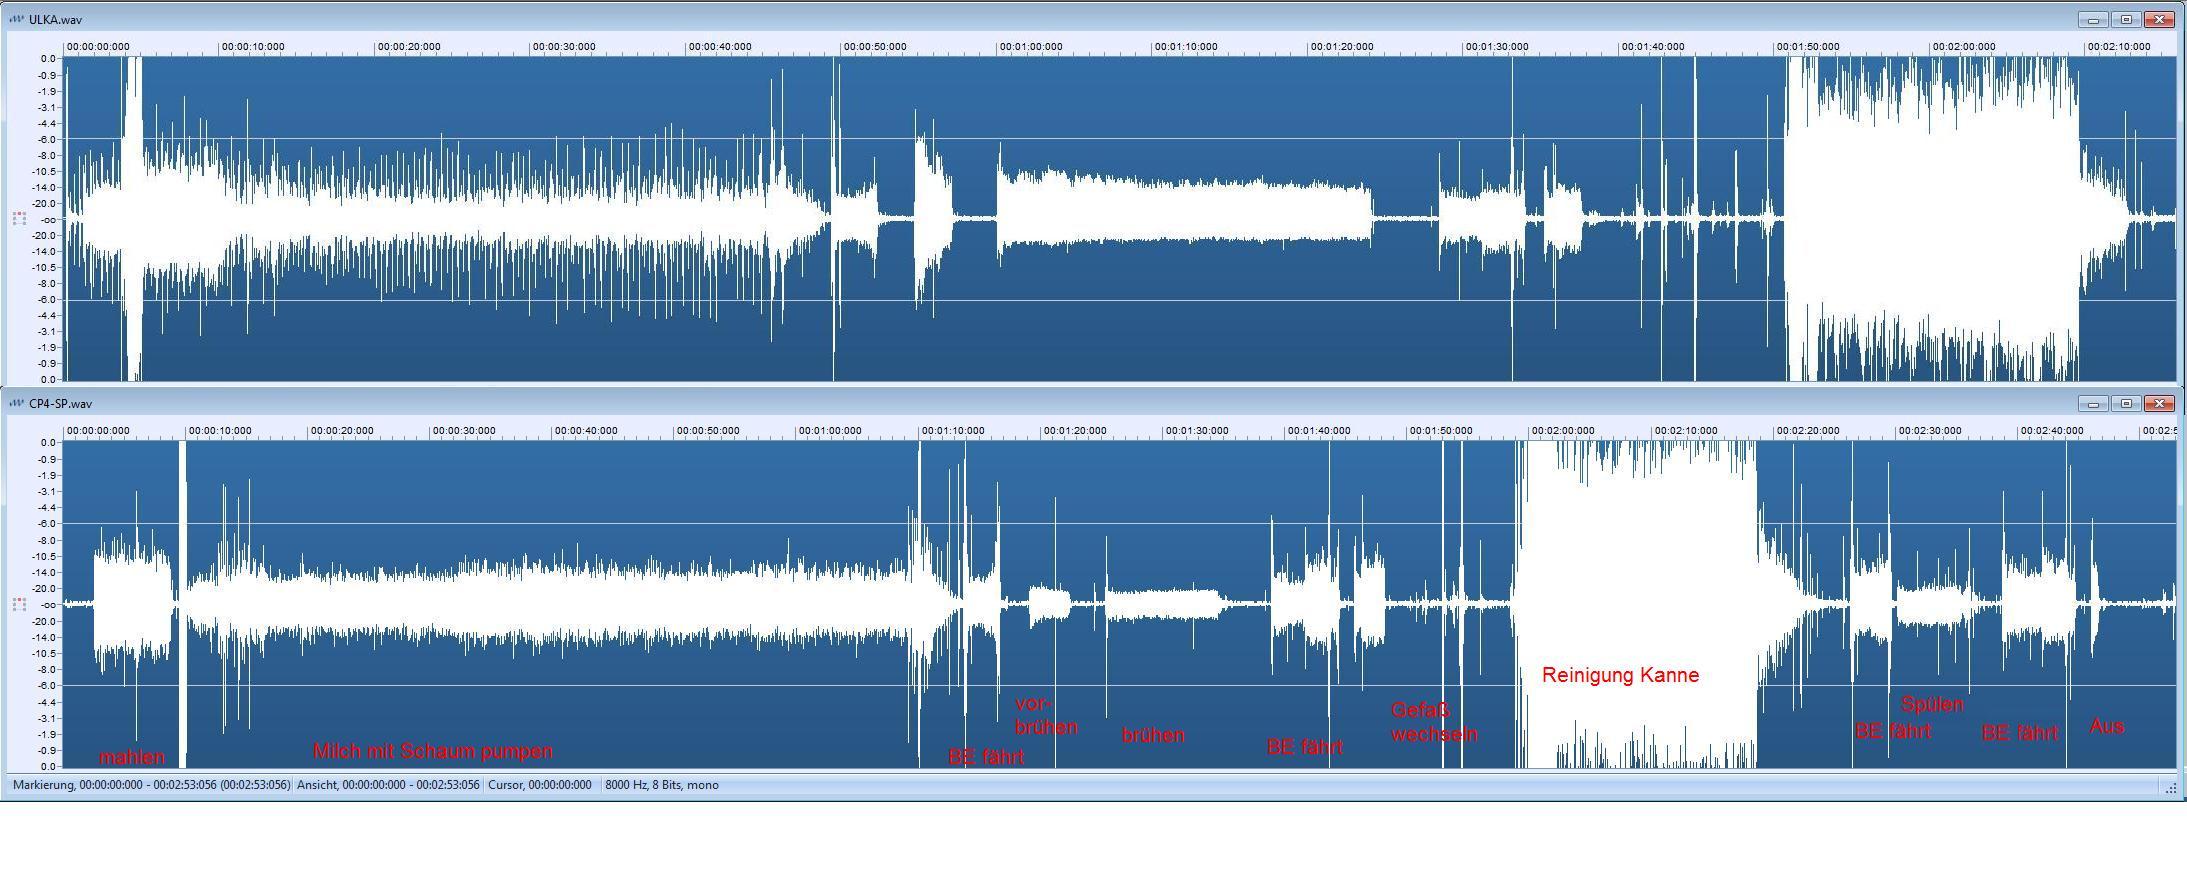Click the channel marker icon in ULKA.wav
Screen dimensions: 2187x874
(19, 218)
